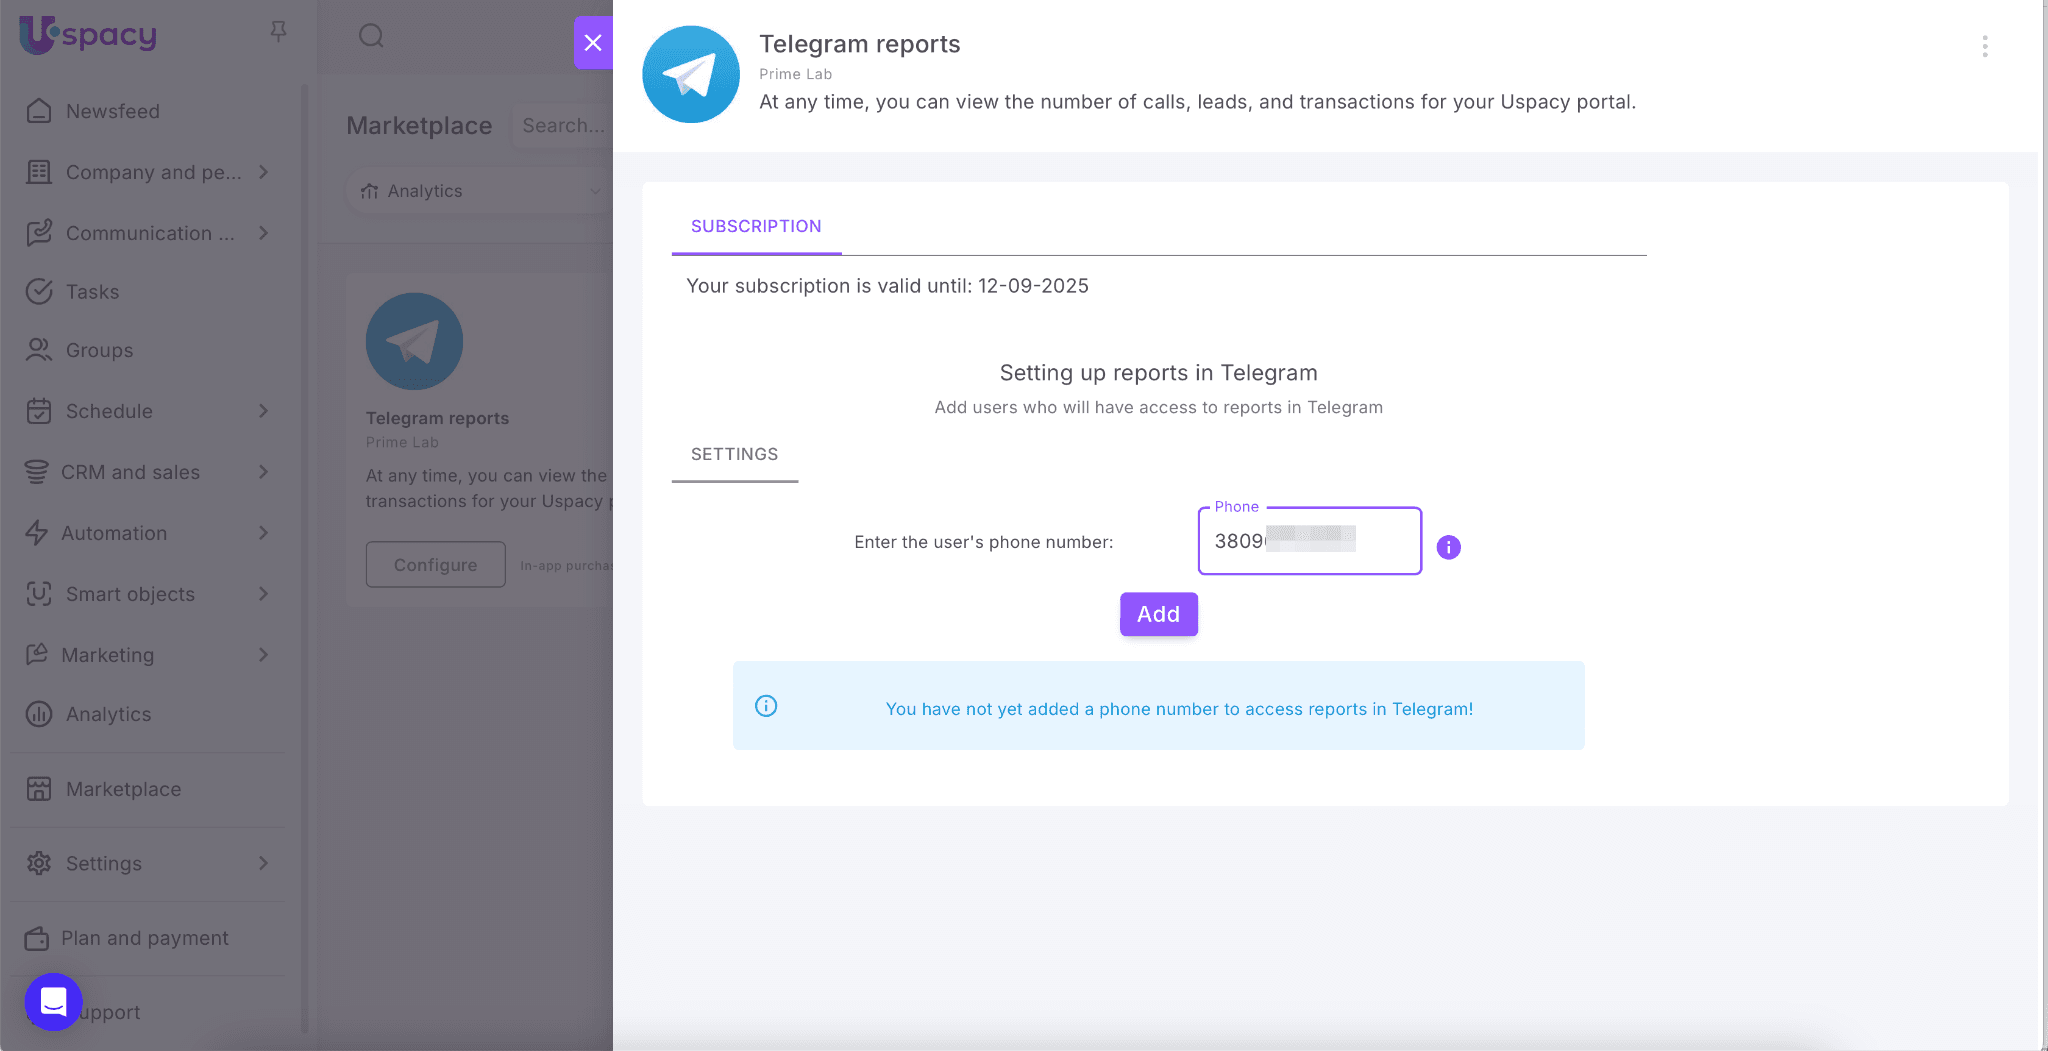
Task: Expand the Smart objects submenu
Action: click(x=264, y=594)
